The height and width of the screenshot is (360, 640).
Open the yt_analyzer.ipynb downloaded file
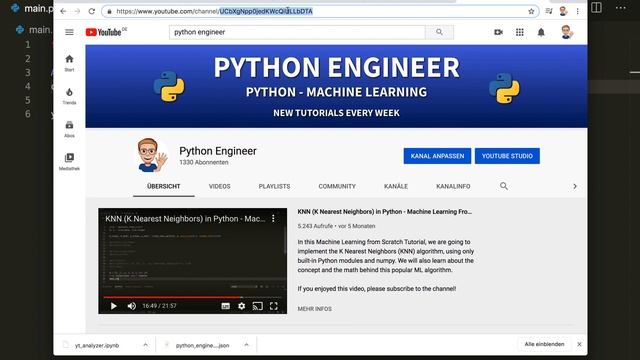[x=97, y=345]
